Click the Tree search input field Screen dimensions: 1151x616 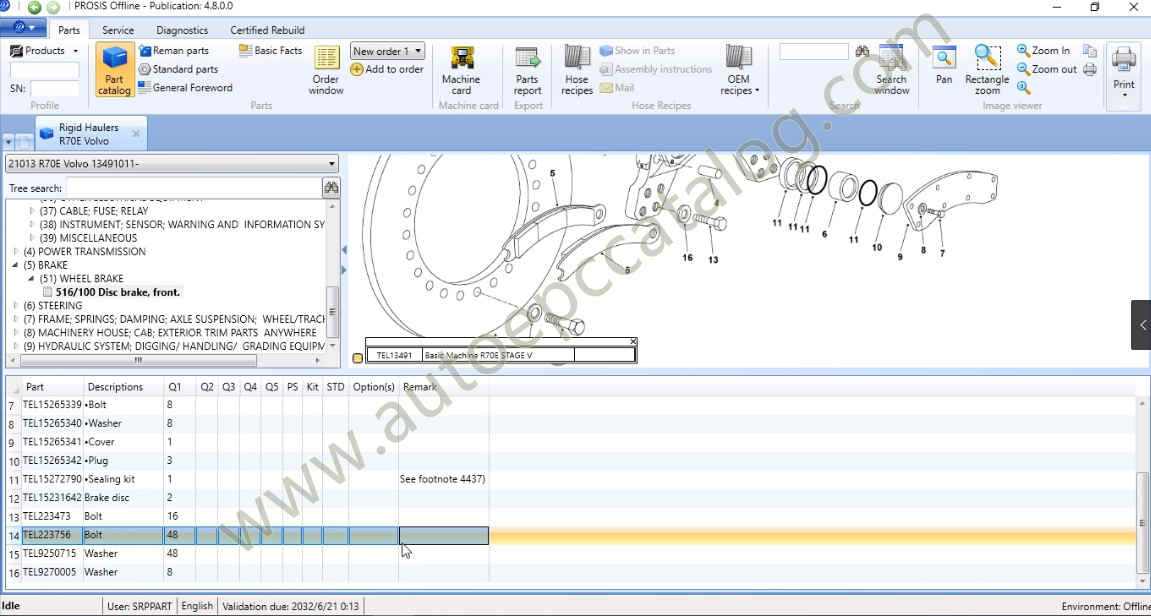point(193,188)
